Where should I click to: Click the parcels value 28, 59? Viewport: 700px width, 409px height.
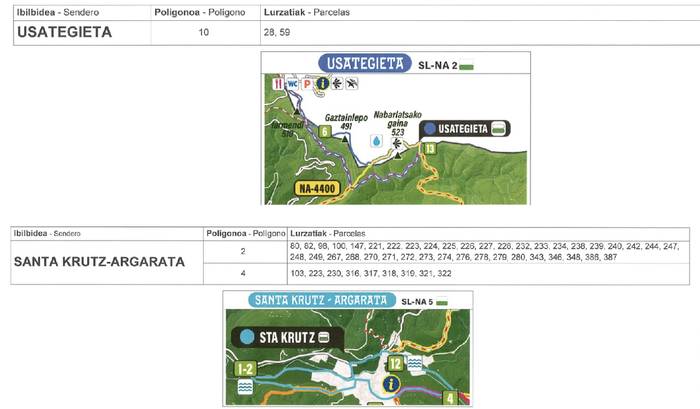pyautogui.click(x=277, y=32)
